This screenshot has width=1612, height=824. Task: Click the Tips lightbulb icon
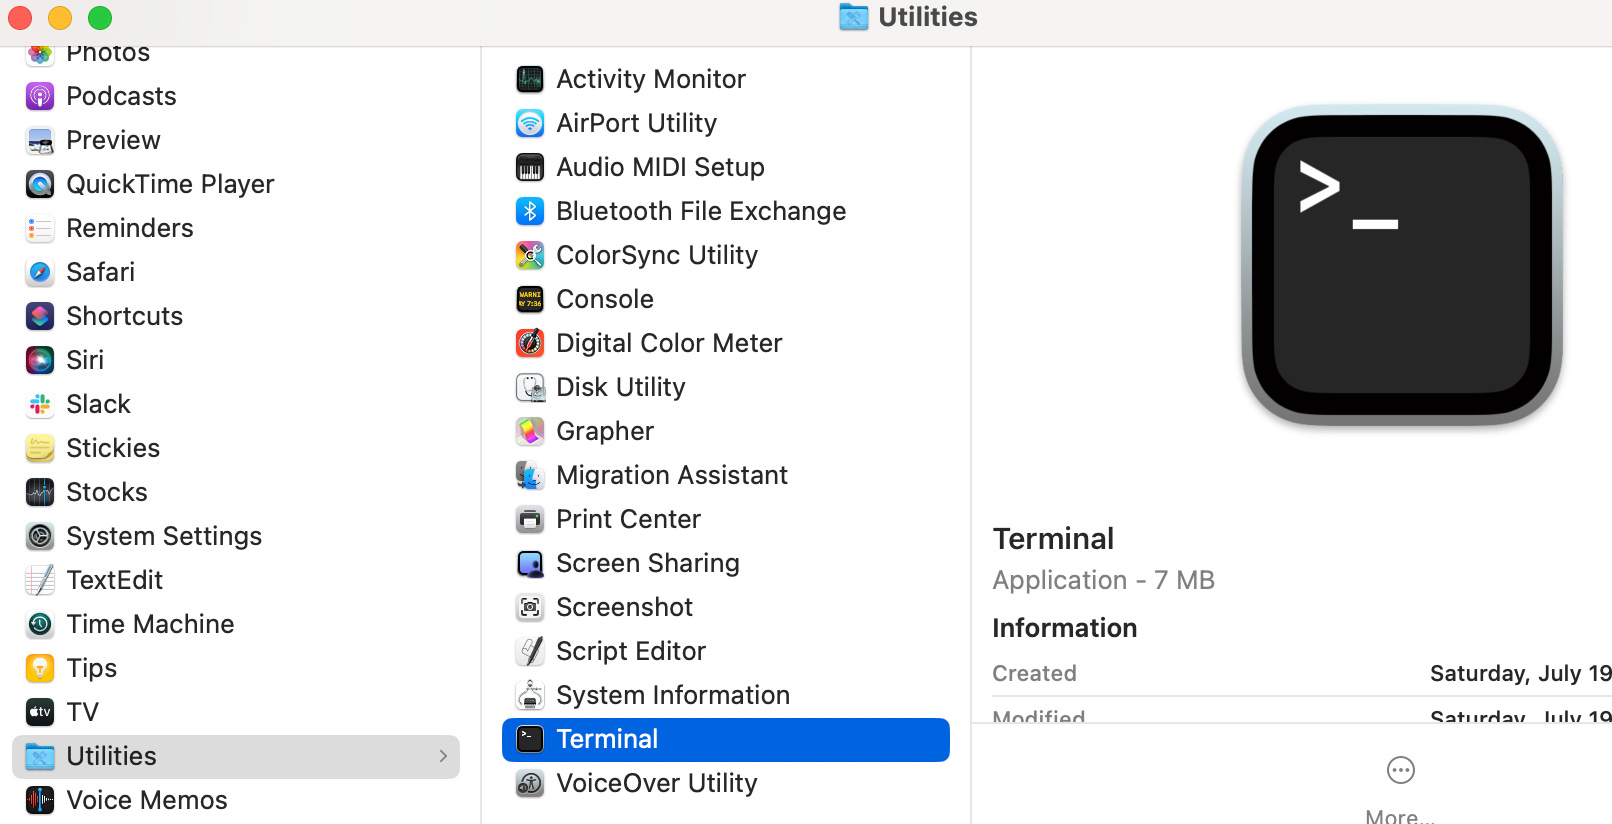(40, 668)
